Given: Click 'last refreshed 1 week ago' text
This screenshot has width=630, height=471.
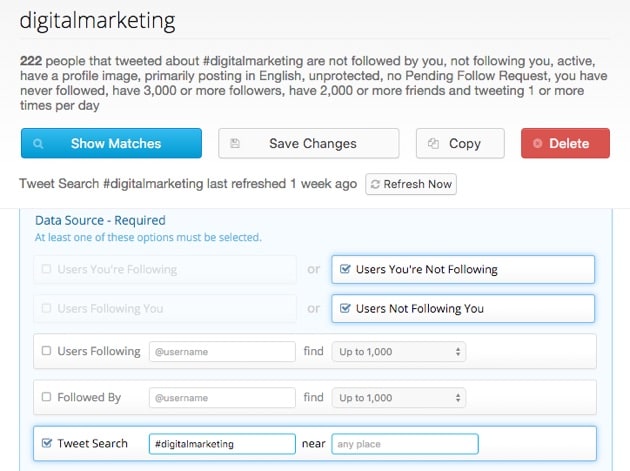Looking at the screenshot, I should point(282,184).
